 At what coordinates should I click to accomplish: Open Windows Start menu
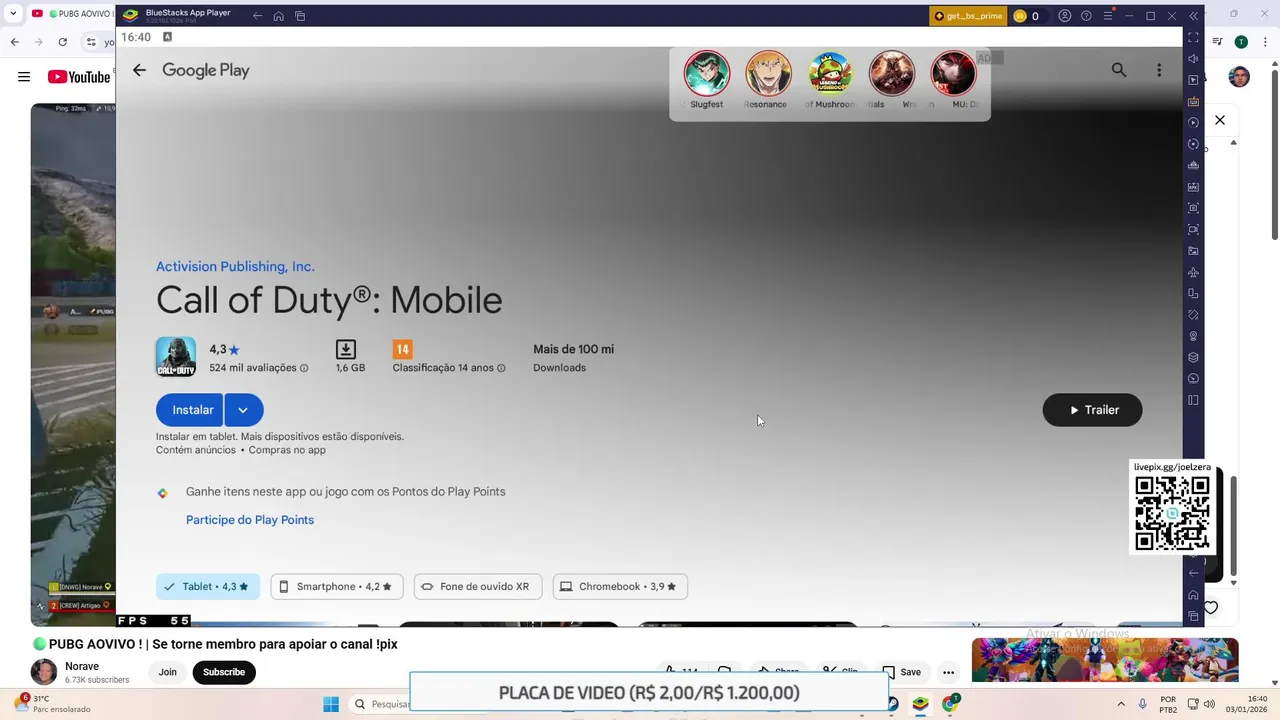click(x=331, y=704)
